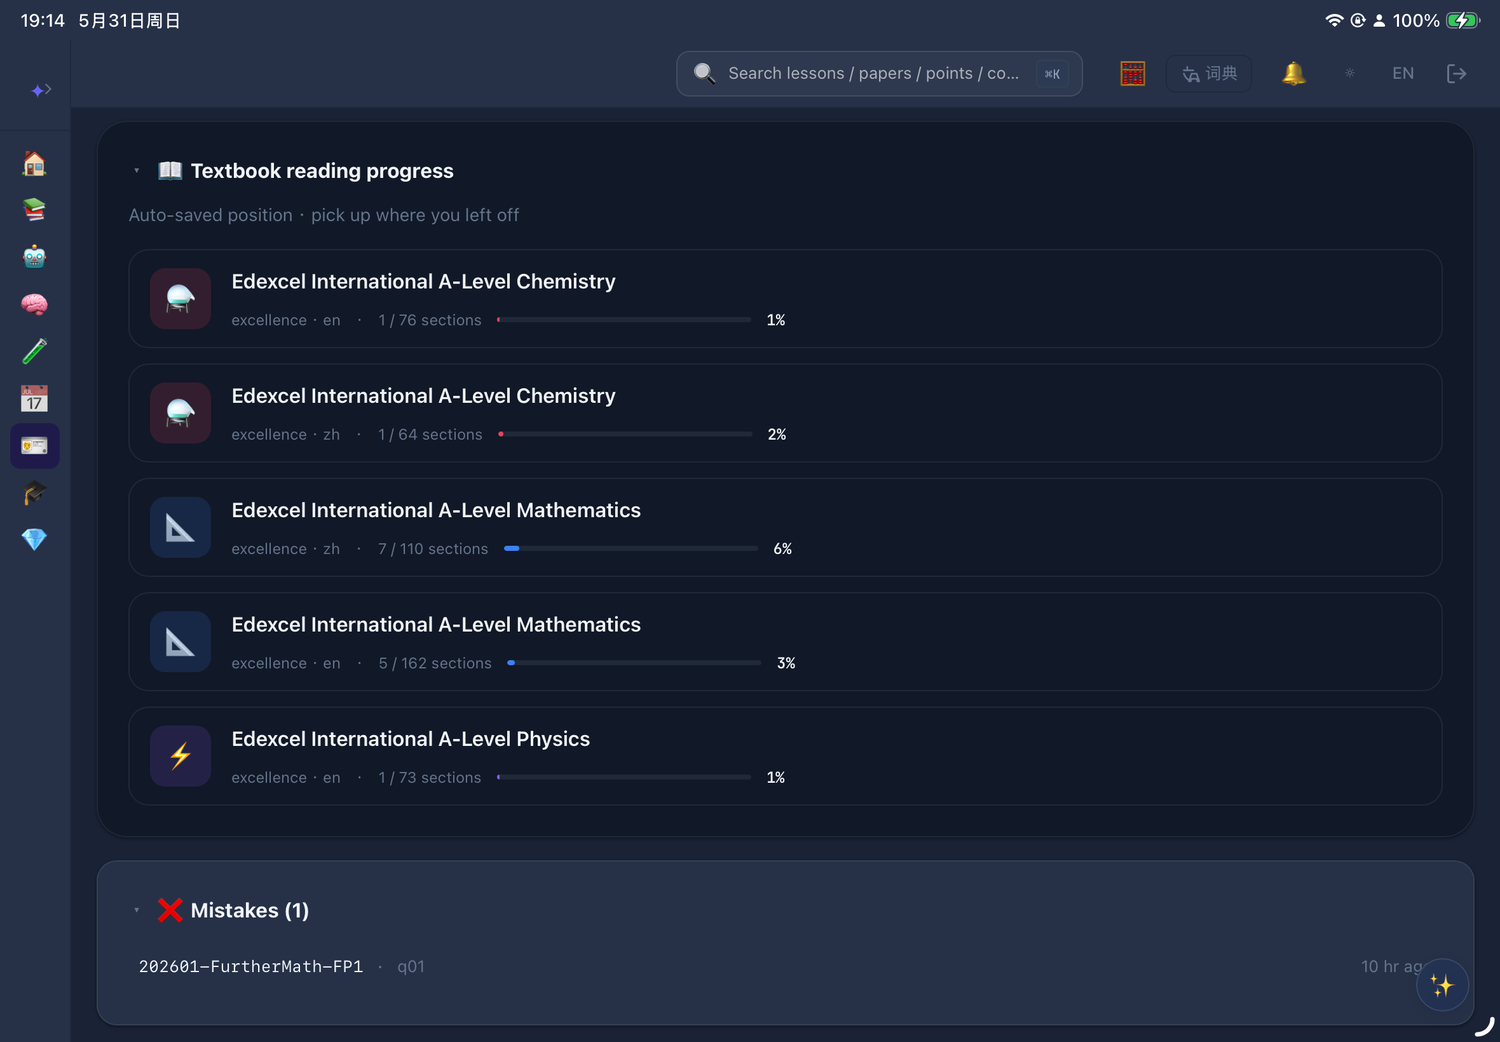Click the set-square icon of the 110-section Mathematics book
This screenshot has width=1500, height=1042.
[180, 527]
